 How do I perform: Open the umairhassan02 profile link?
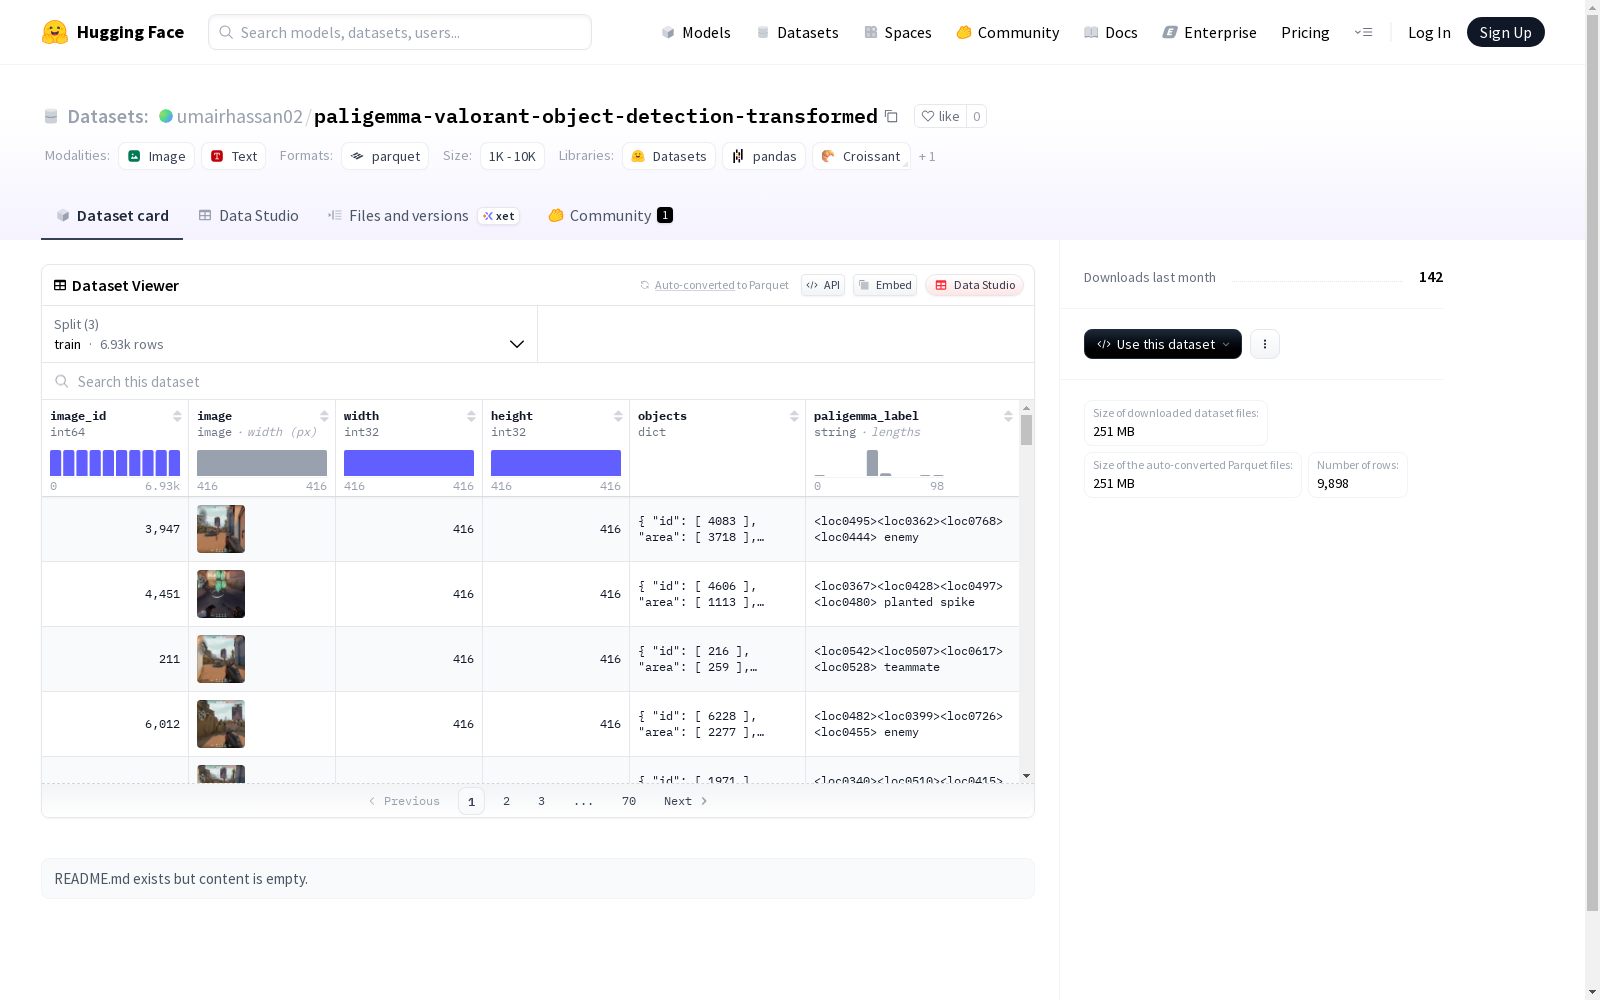pyautogui.click(x=240, y=116)
